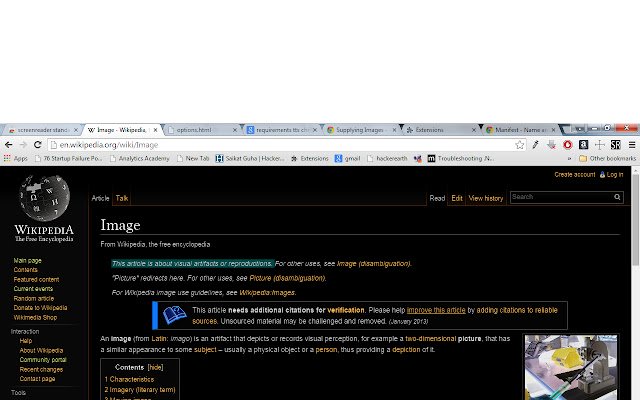Click the open book icon in citation notice
The image size is (640, 400).
174,315
